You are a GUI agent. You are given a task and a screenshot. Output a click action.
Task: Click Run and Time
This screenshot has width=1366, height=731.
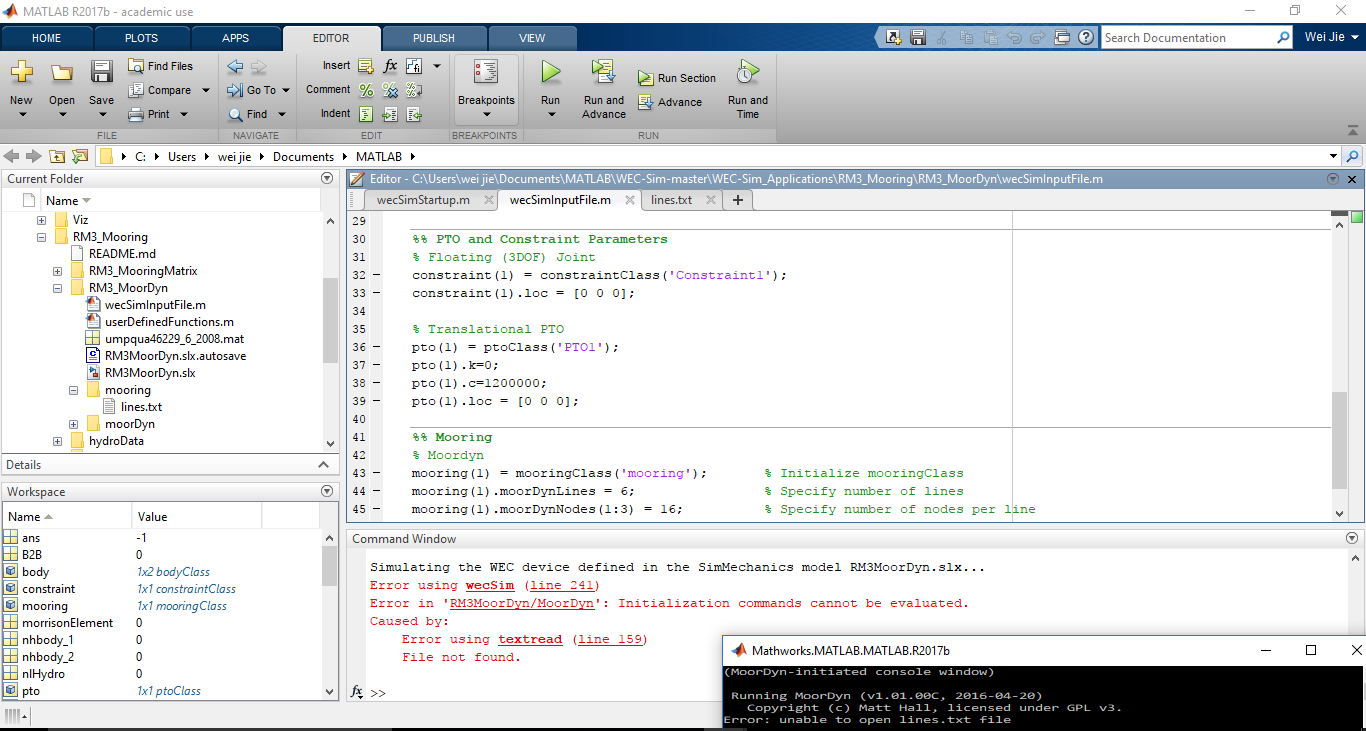pyautogui.click(x=748, y=89)
